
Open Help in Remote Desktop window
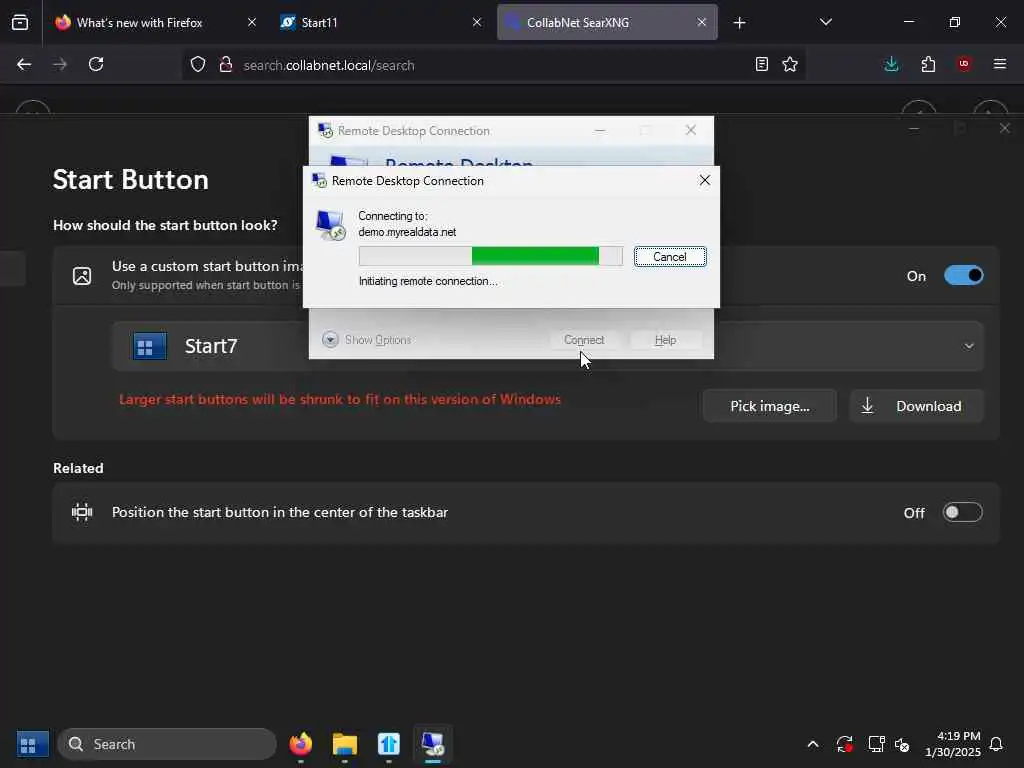pyautogui.click(x=665, y=340)
